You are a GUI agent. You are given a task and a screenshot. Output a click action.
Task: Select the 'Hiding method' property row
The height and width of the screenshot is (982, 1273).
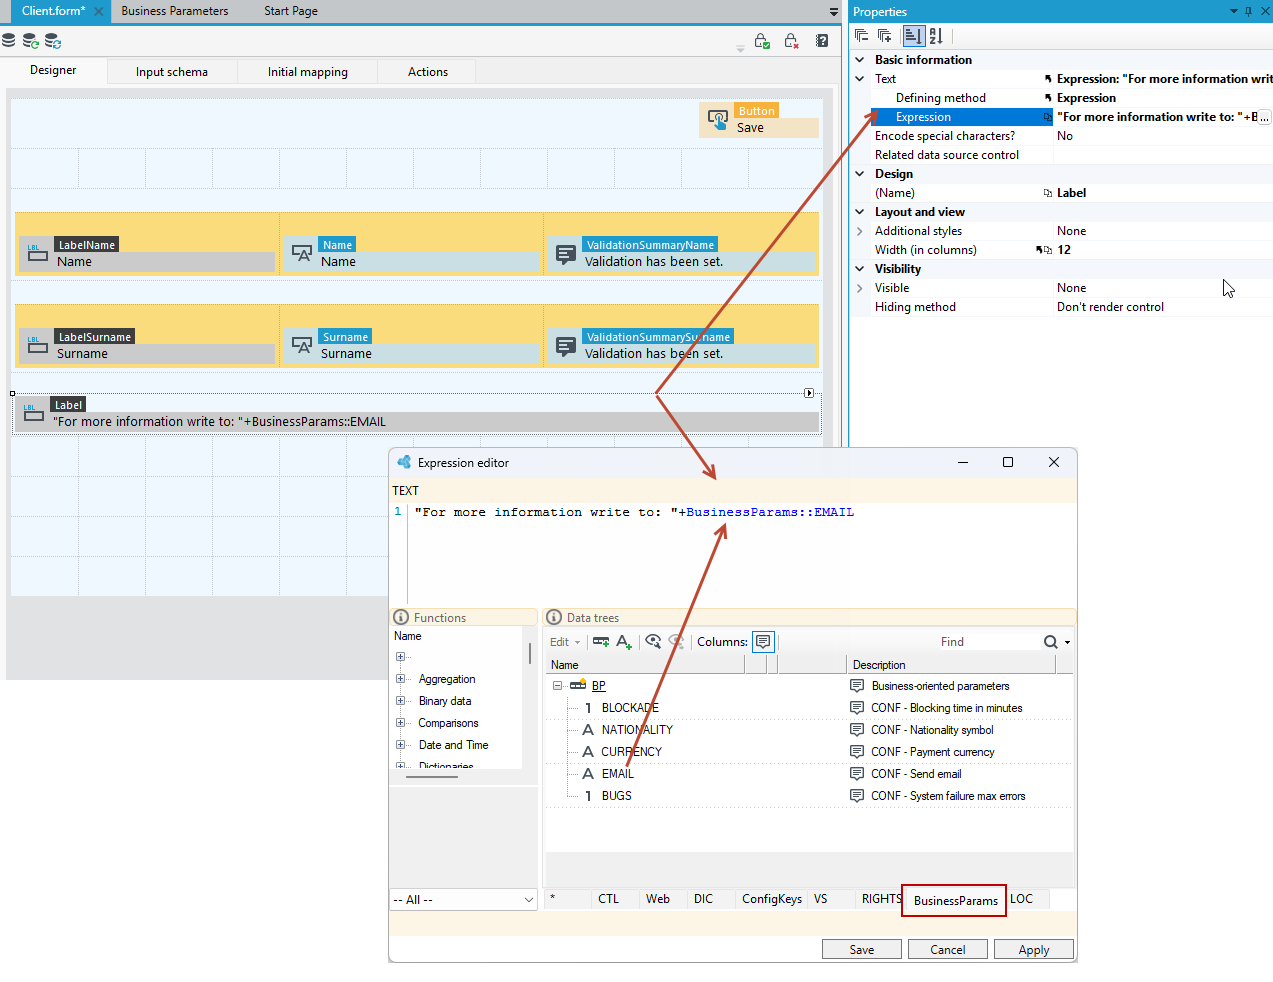(x=1061, y=307)
